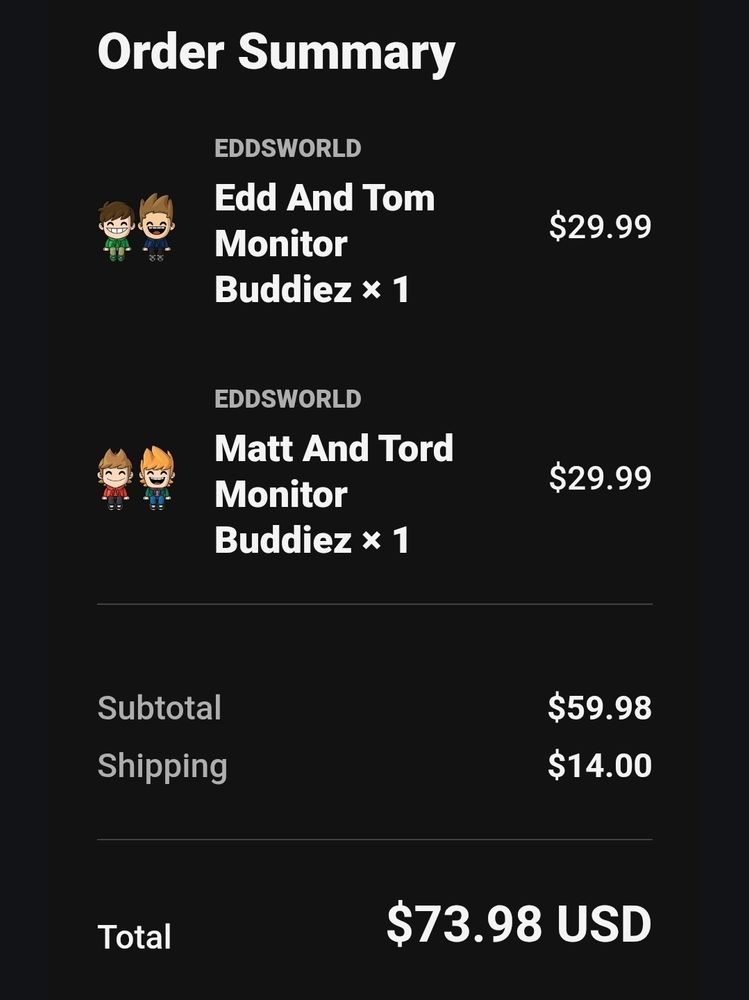Click the USD currency text in total
Viewport: 749px width, 1000px height.
tap(604, 924)
